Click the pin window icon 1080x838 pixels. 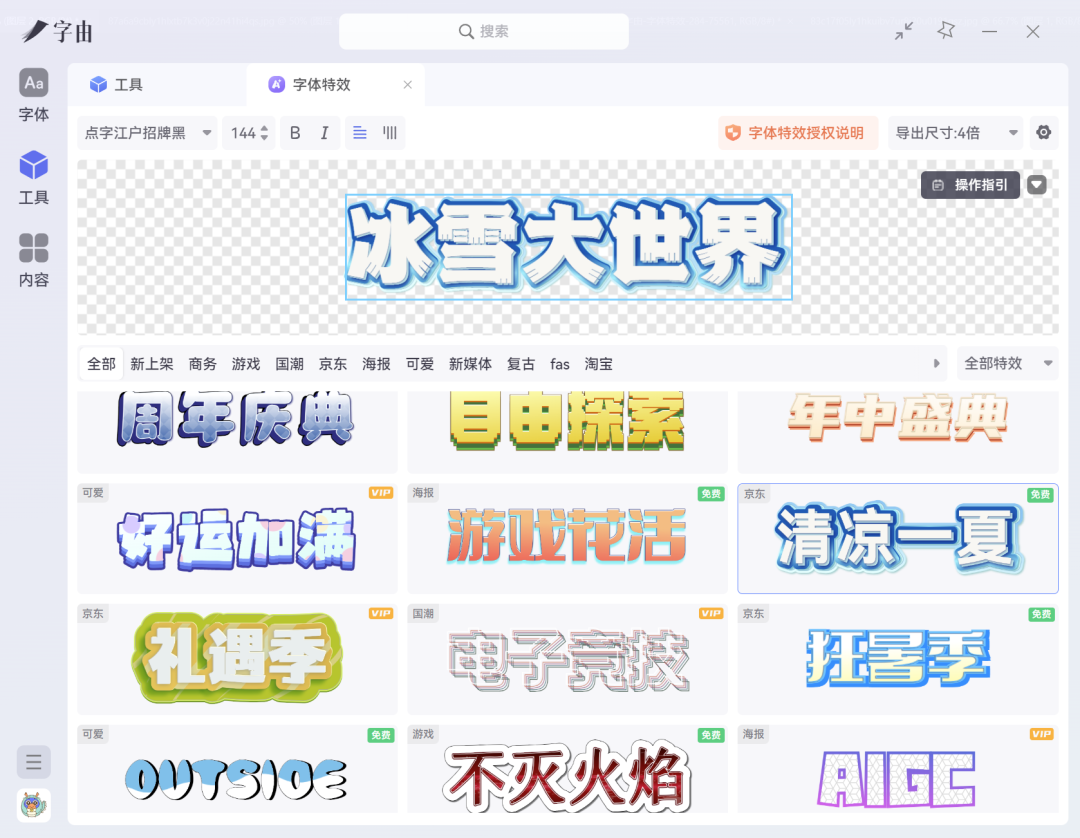(946, 31)
